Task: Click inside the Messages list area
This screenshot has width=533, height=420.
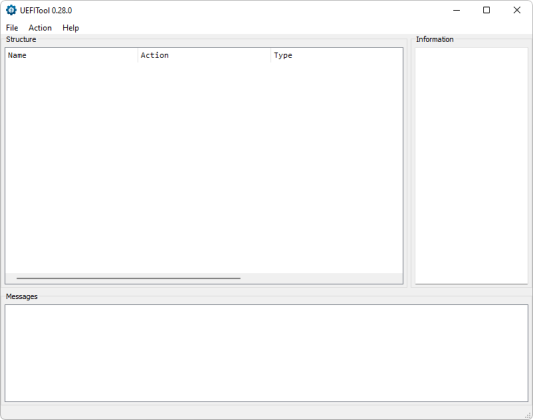Action: click(x=266, y=353)
